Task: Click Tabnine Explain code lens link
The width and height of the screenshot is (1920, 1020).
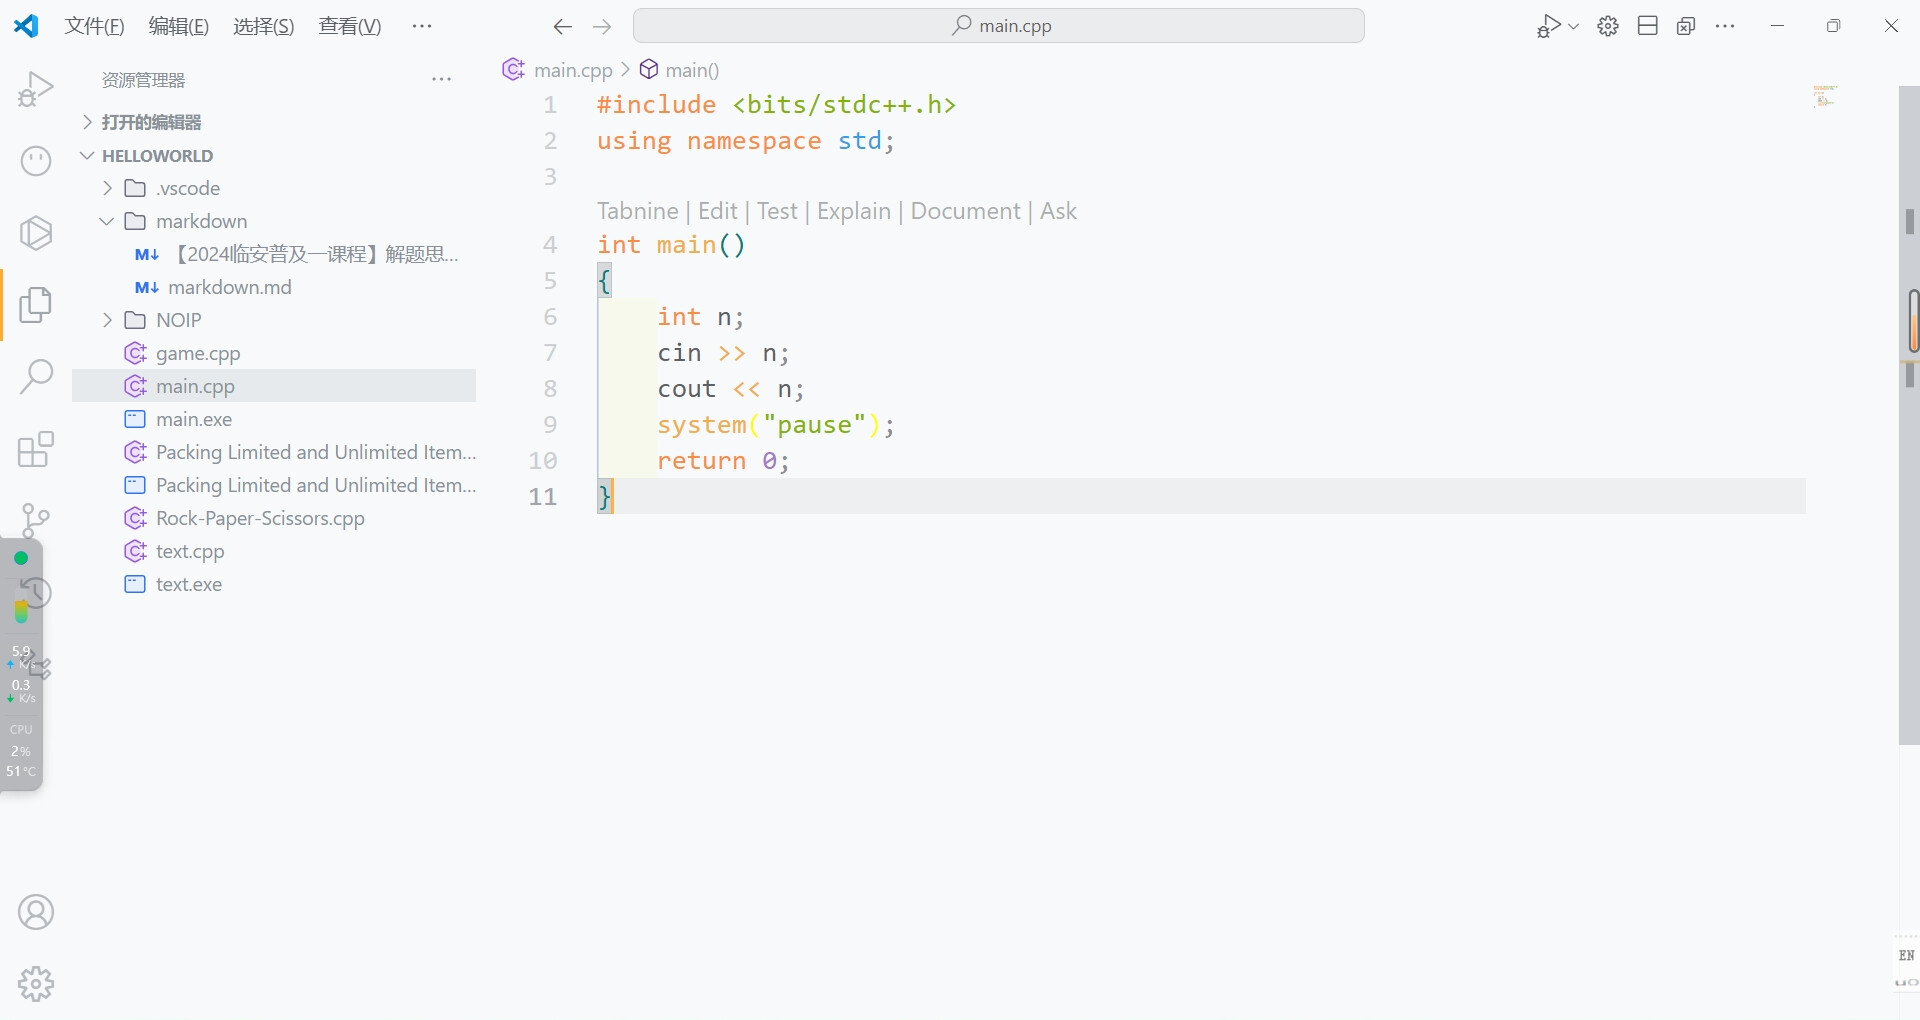Action: point(853,211)
